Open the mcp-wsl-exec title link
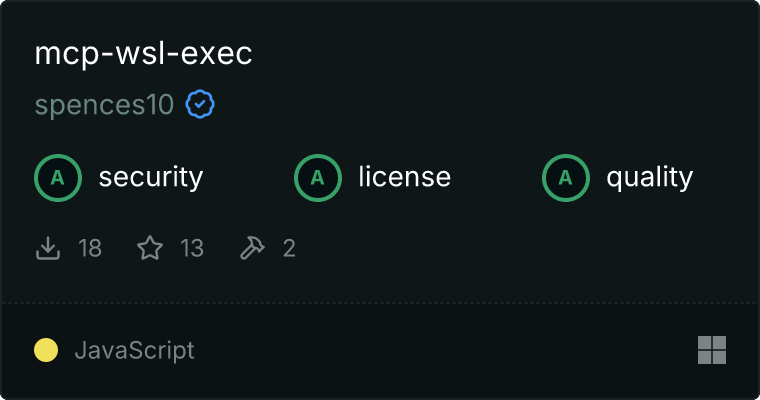The width and height of the screenshot is (760, 400). pos(143,53)
